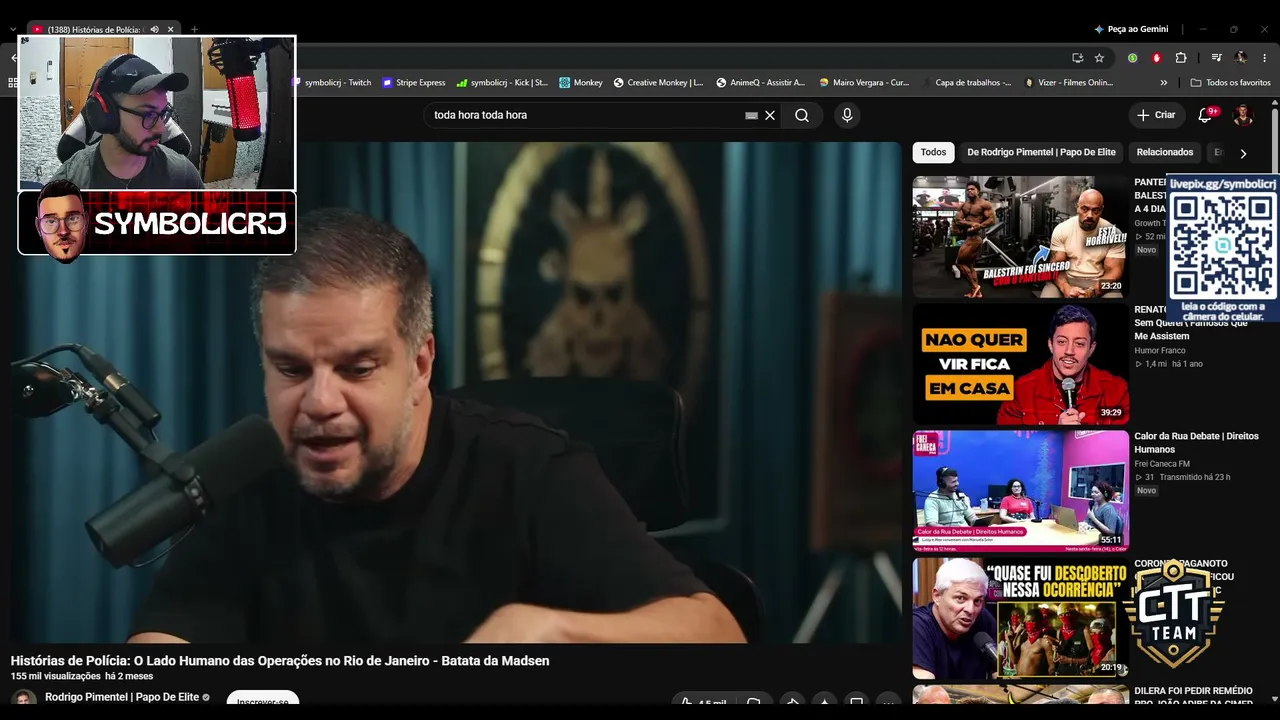Screen dimensions: 1280x720
Task: Select the Relacionados filter chip
Action: click(x=1165, y=152)
